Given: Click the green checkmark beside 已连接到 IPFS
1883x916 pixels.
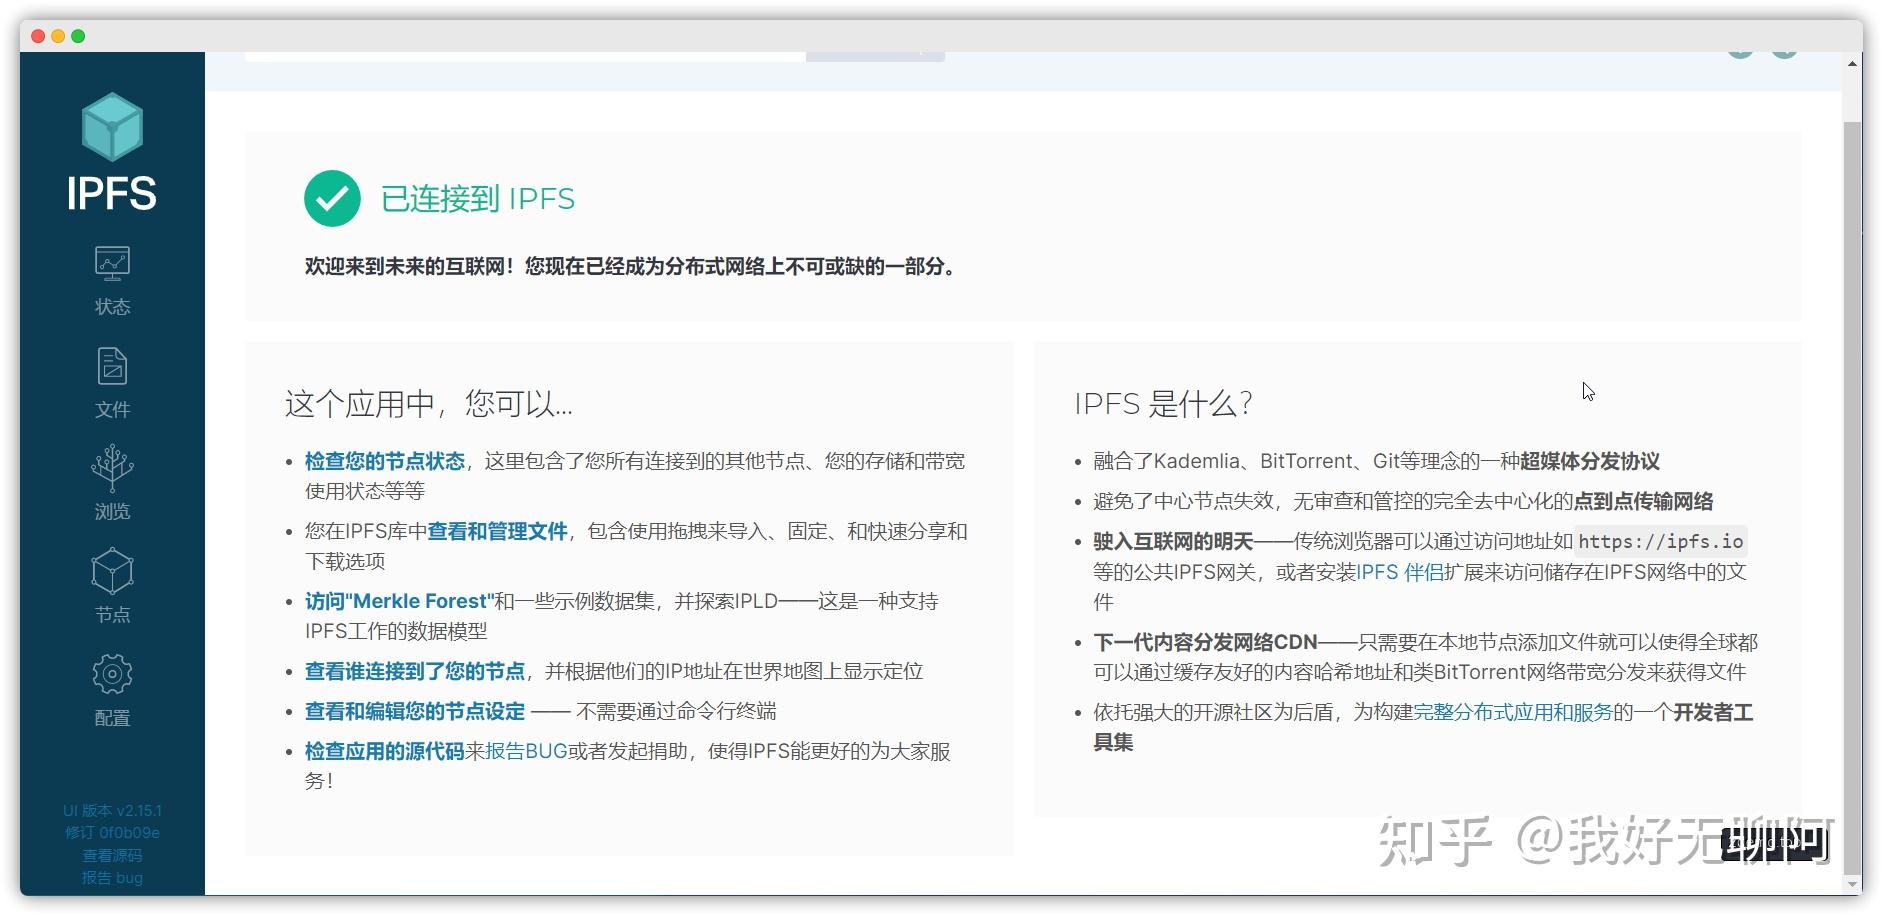Looking at the screenshot, I should point(334,197).
